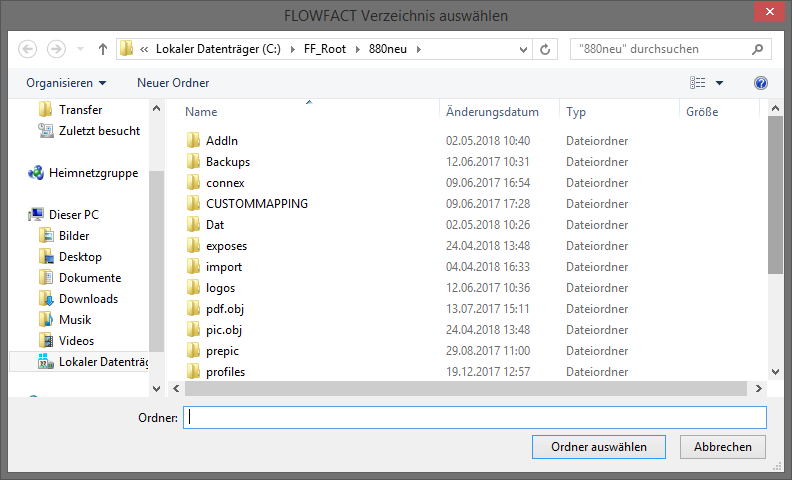This screenshot has height=480, width=792.
Task: Sort by Änderungsdatum column
Action: click(x=492, y=112)
